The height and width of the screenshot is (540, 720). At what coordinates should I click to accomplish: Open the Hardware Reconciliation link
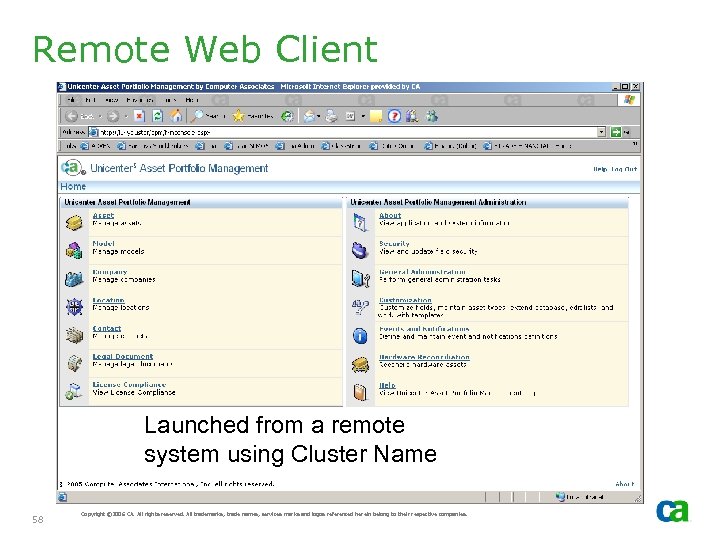coord(424,357)
